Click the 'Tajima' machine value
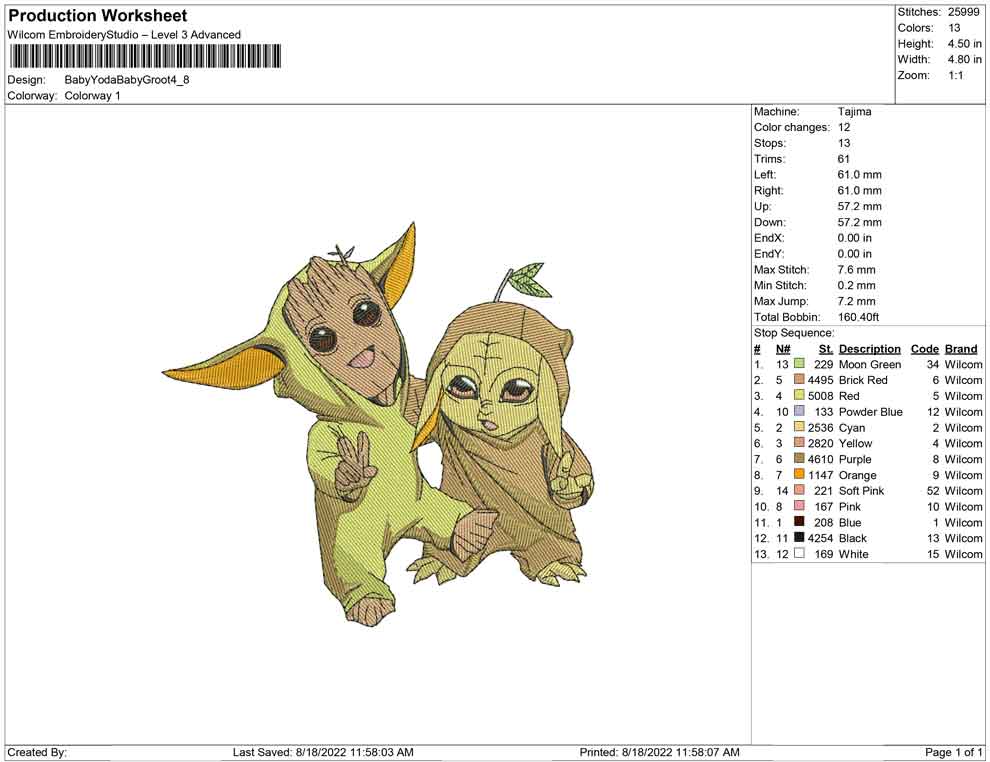 coord(854,112)
